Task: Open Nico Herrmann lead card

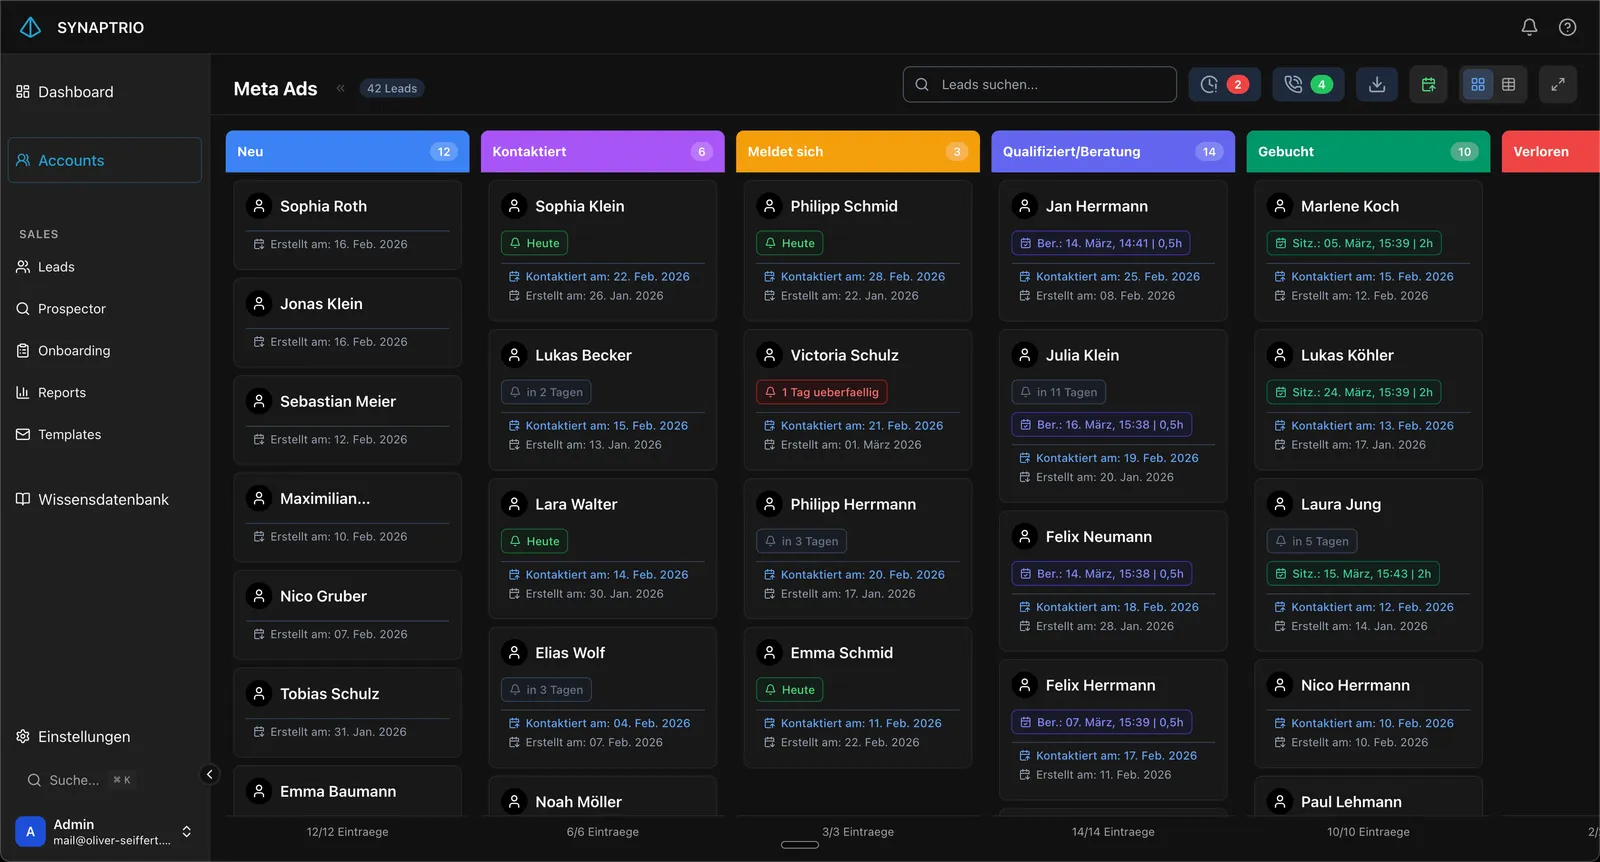Action: click(1368, 714)
